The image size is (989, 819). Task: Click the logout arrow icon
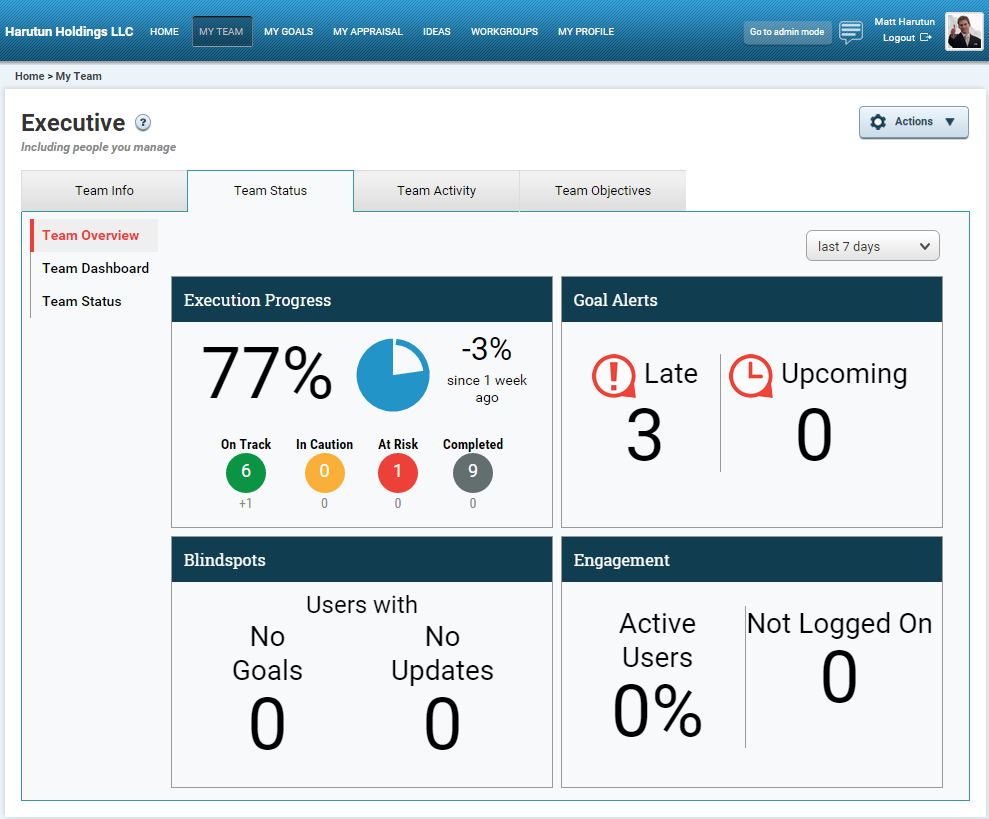[925, 37]
